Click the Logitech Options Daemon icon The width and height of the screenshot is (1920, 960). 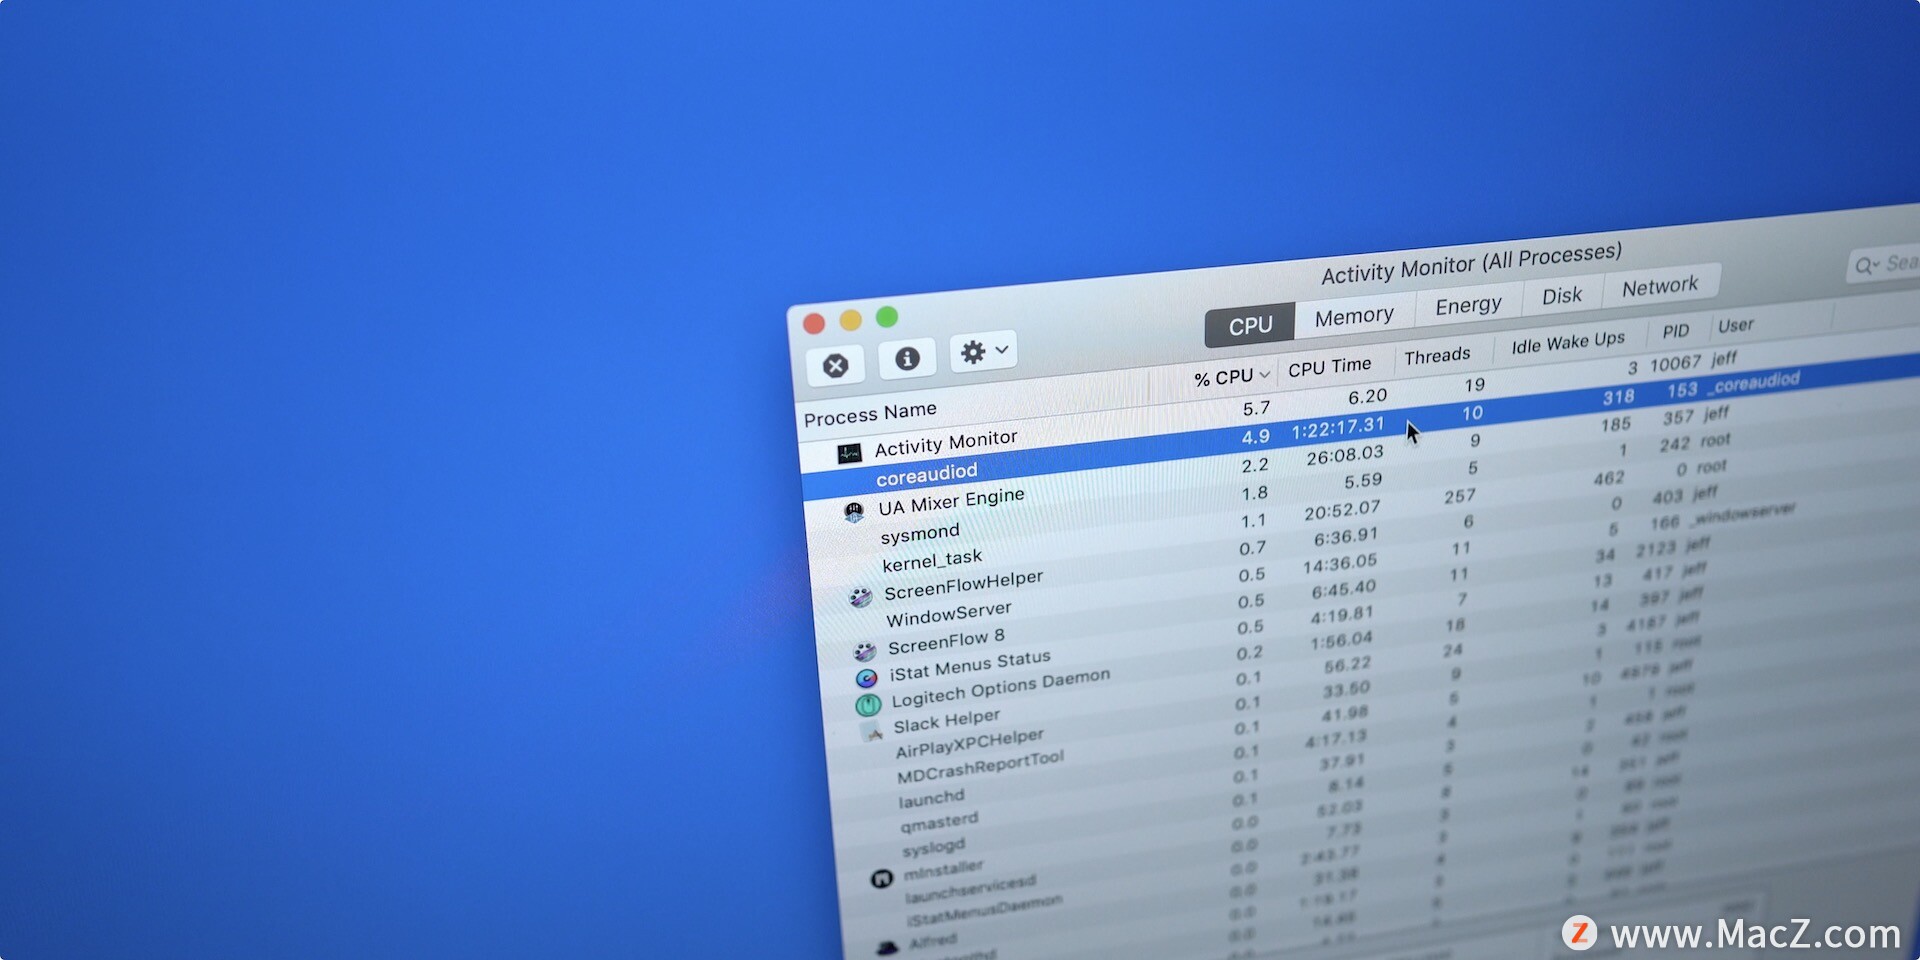pos(868,704)
